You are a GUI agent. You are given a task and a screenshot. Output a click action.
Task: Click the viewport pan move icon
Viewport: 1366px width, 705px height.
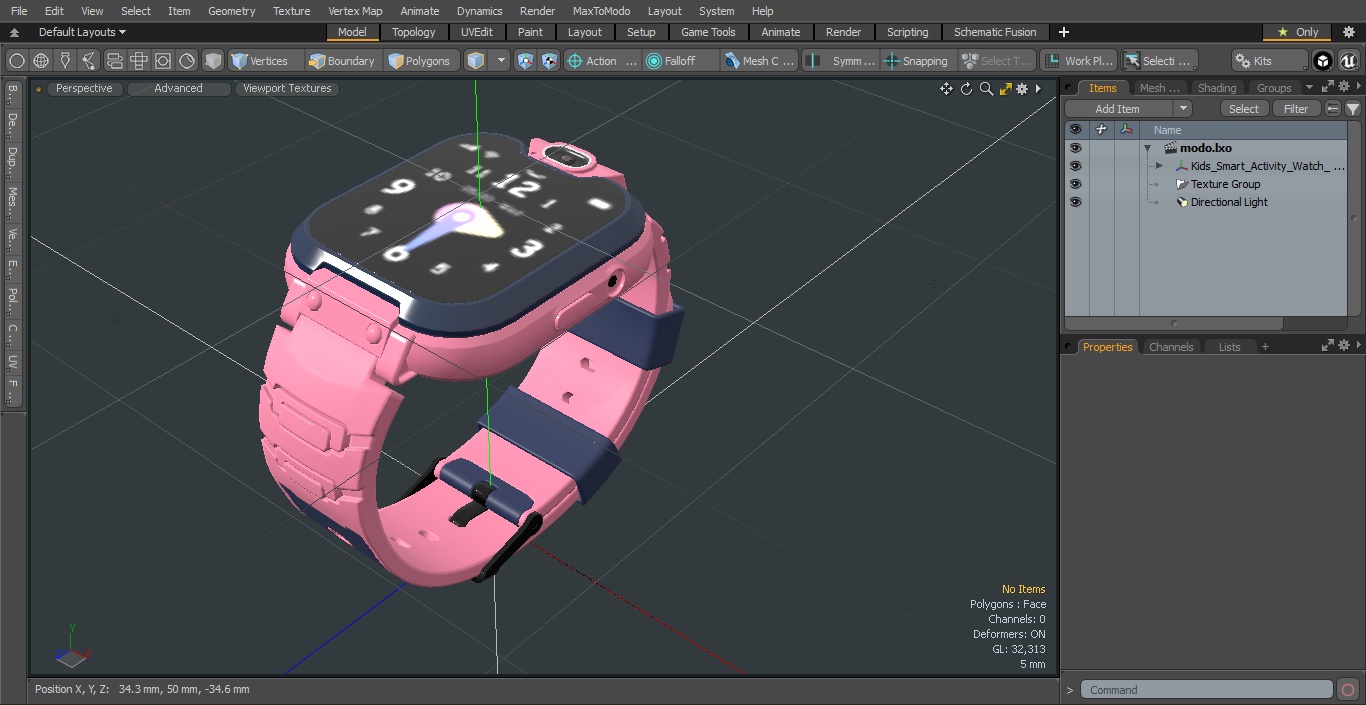(946, 89)
